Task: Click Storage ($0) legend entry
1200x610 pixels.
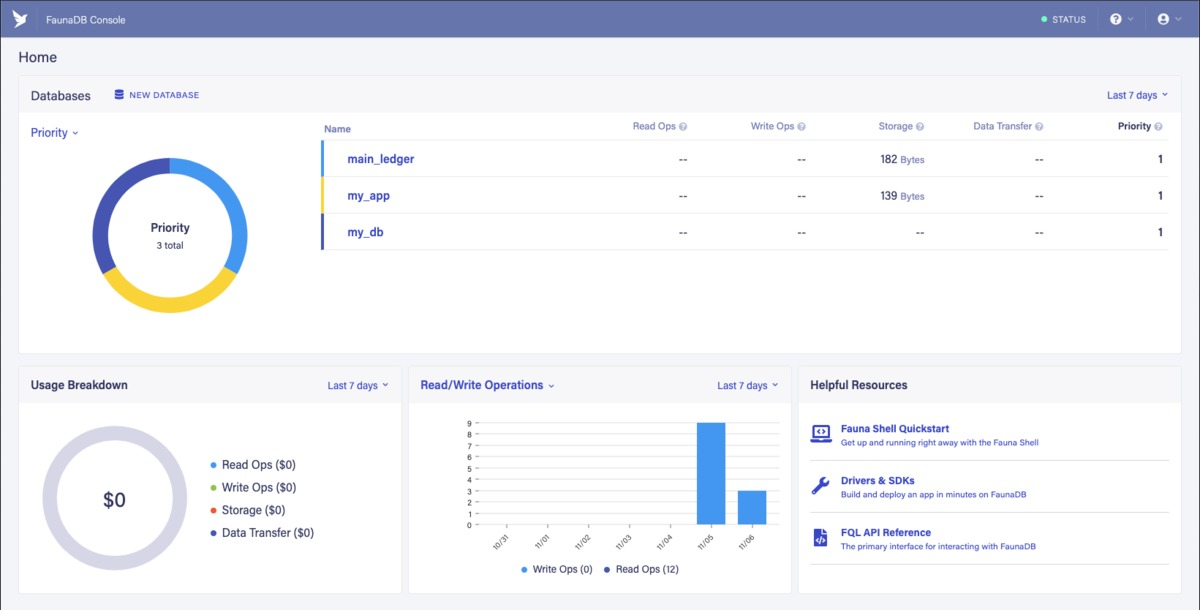Action: [x=249, y=511]
